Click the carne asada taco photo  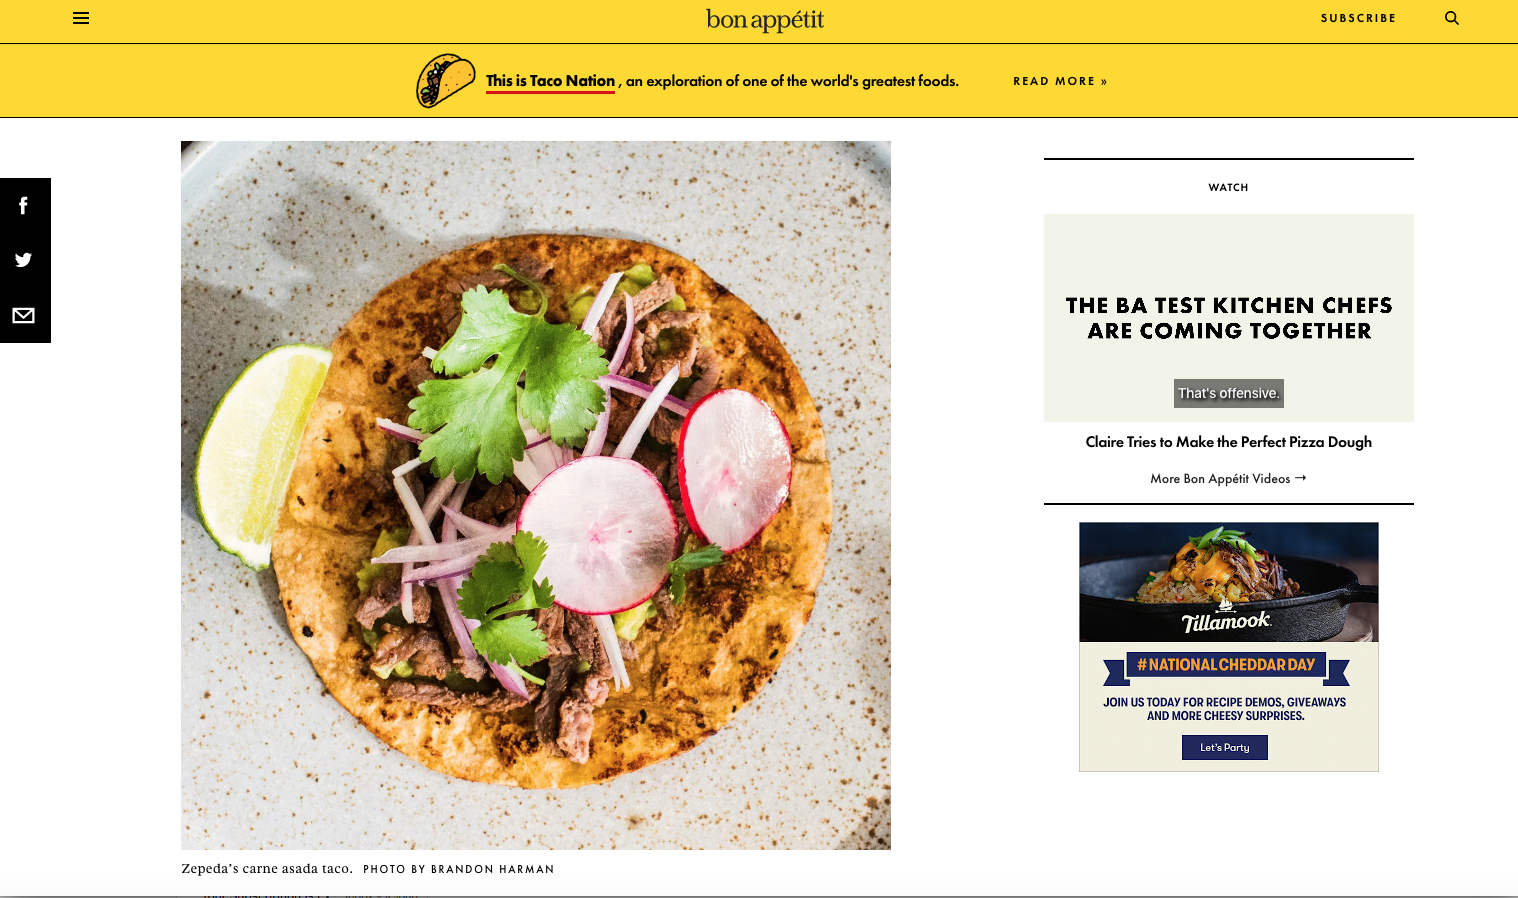pos(536,495)
